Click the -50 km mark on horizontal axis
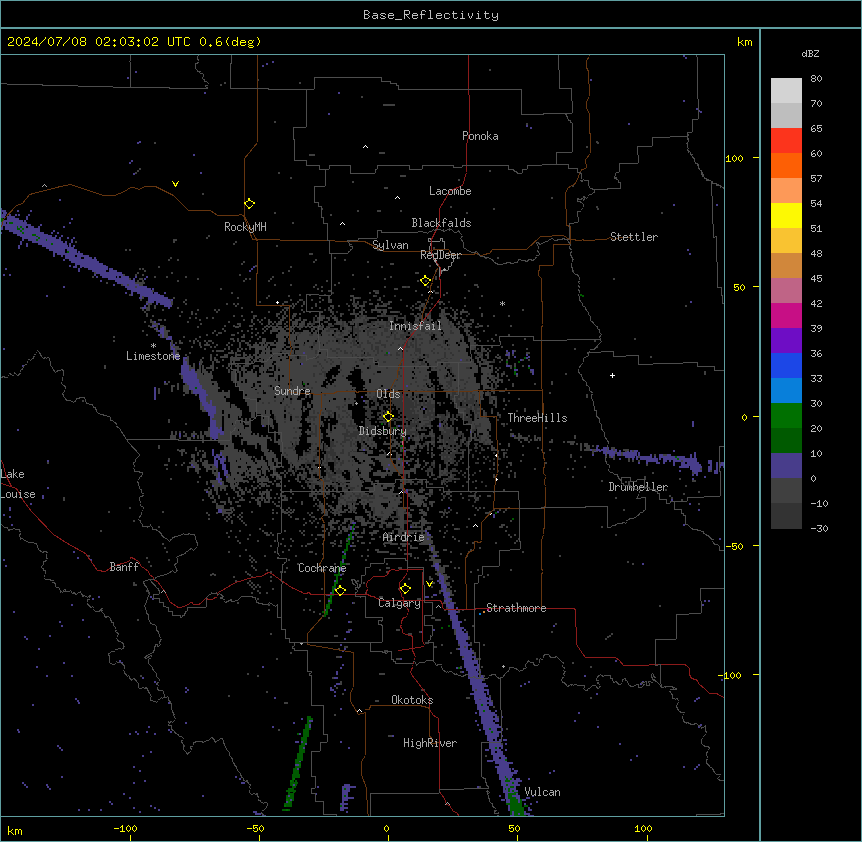The width and height of the screenshot is (862, 842). pyautogui.click(x=255, y=828)
